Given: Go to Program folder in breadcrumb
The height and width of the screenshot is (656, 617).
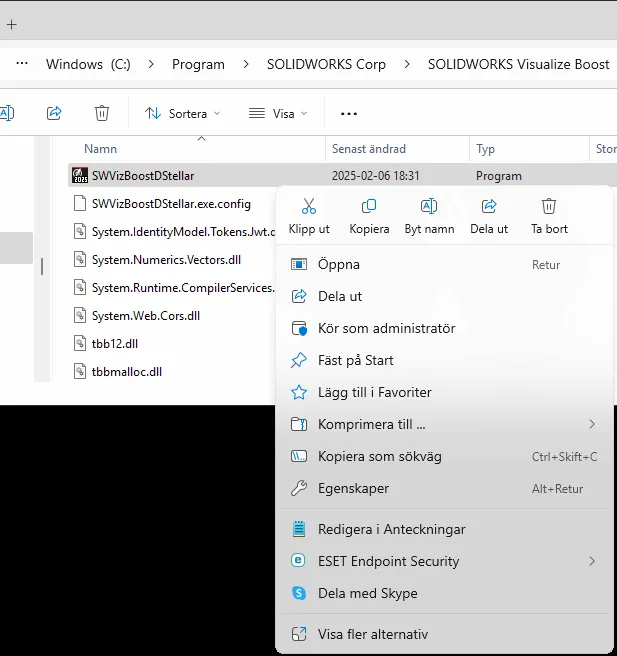Looking at the screenshot, I should point(198,64).
